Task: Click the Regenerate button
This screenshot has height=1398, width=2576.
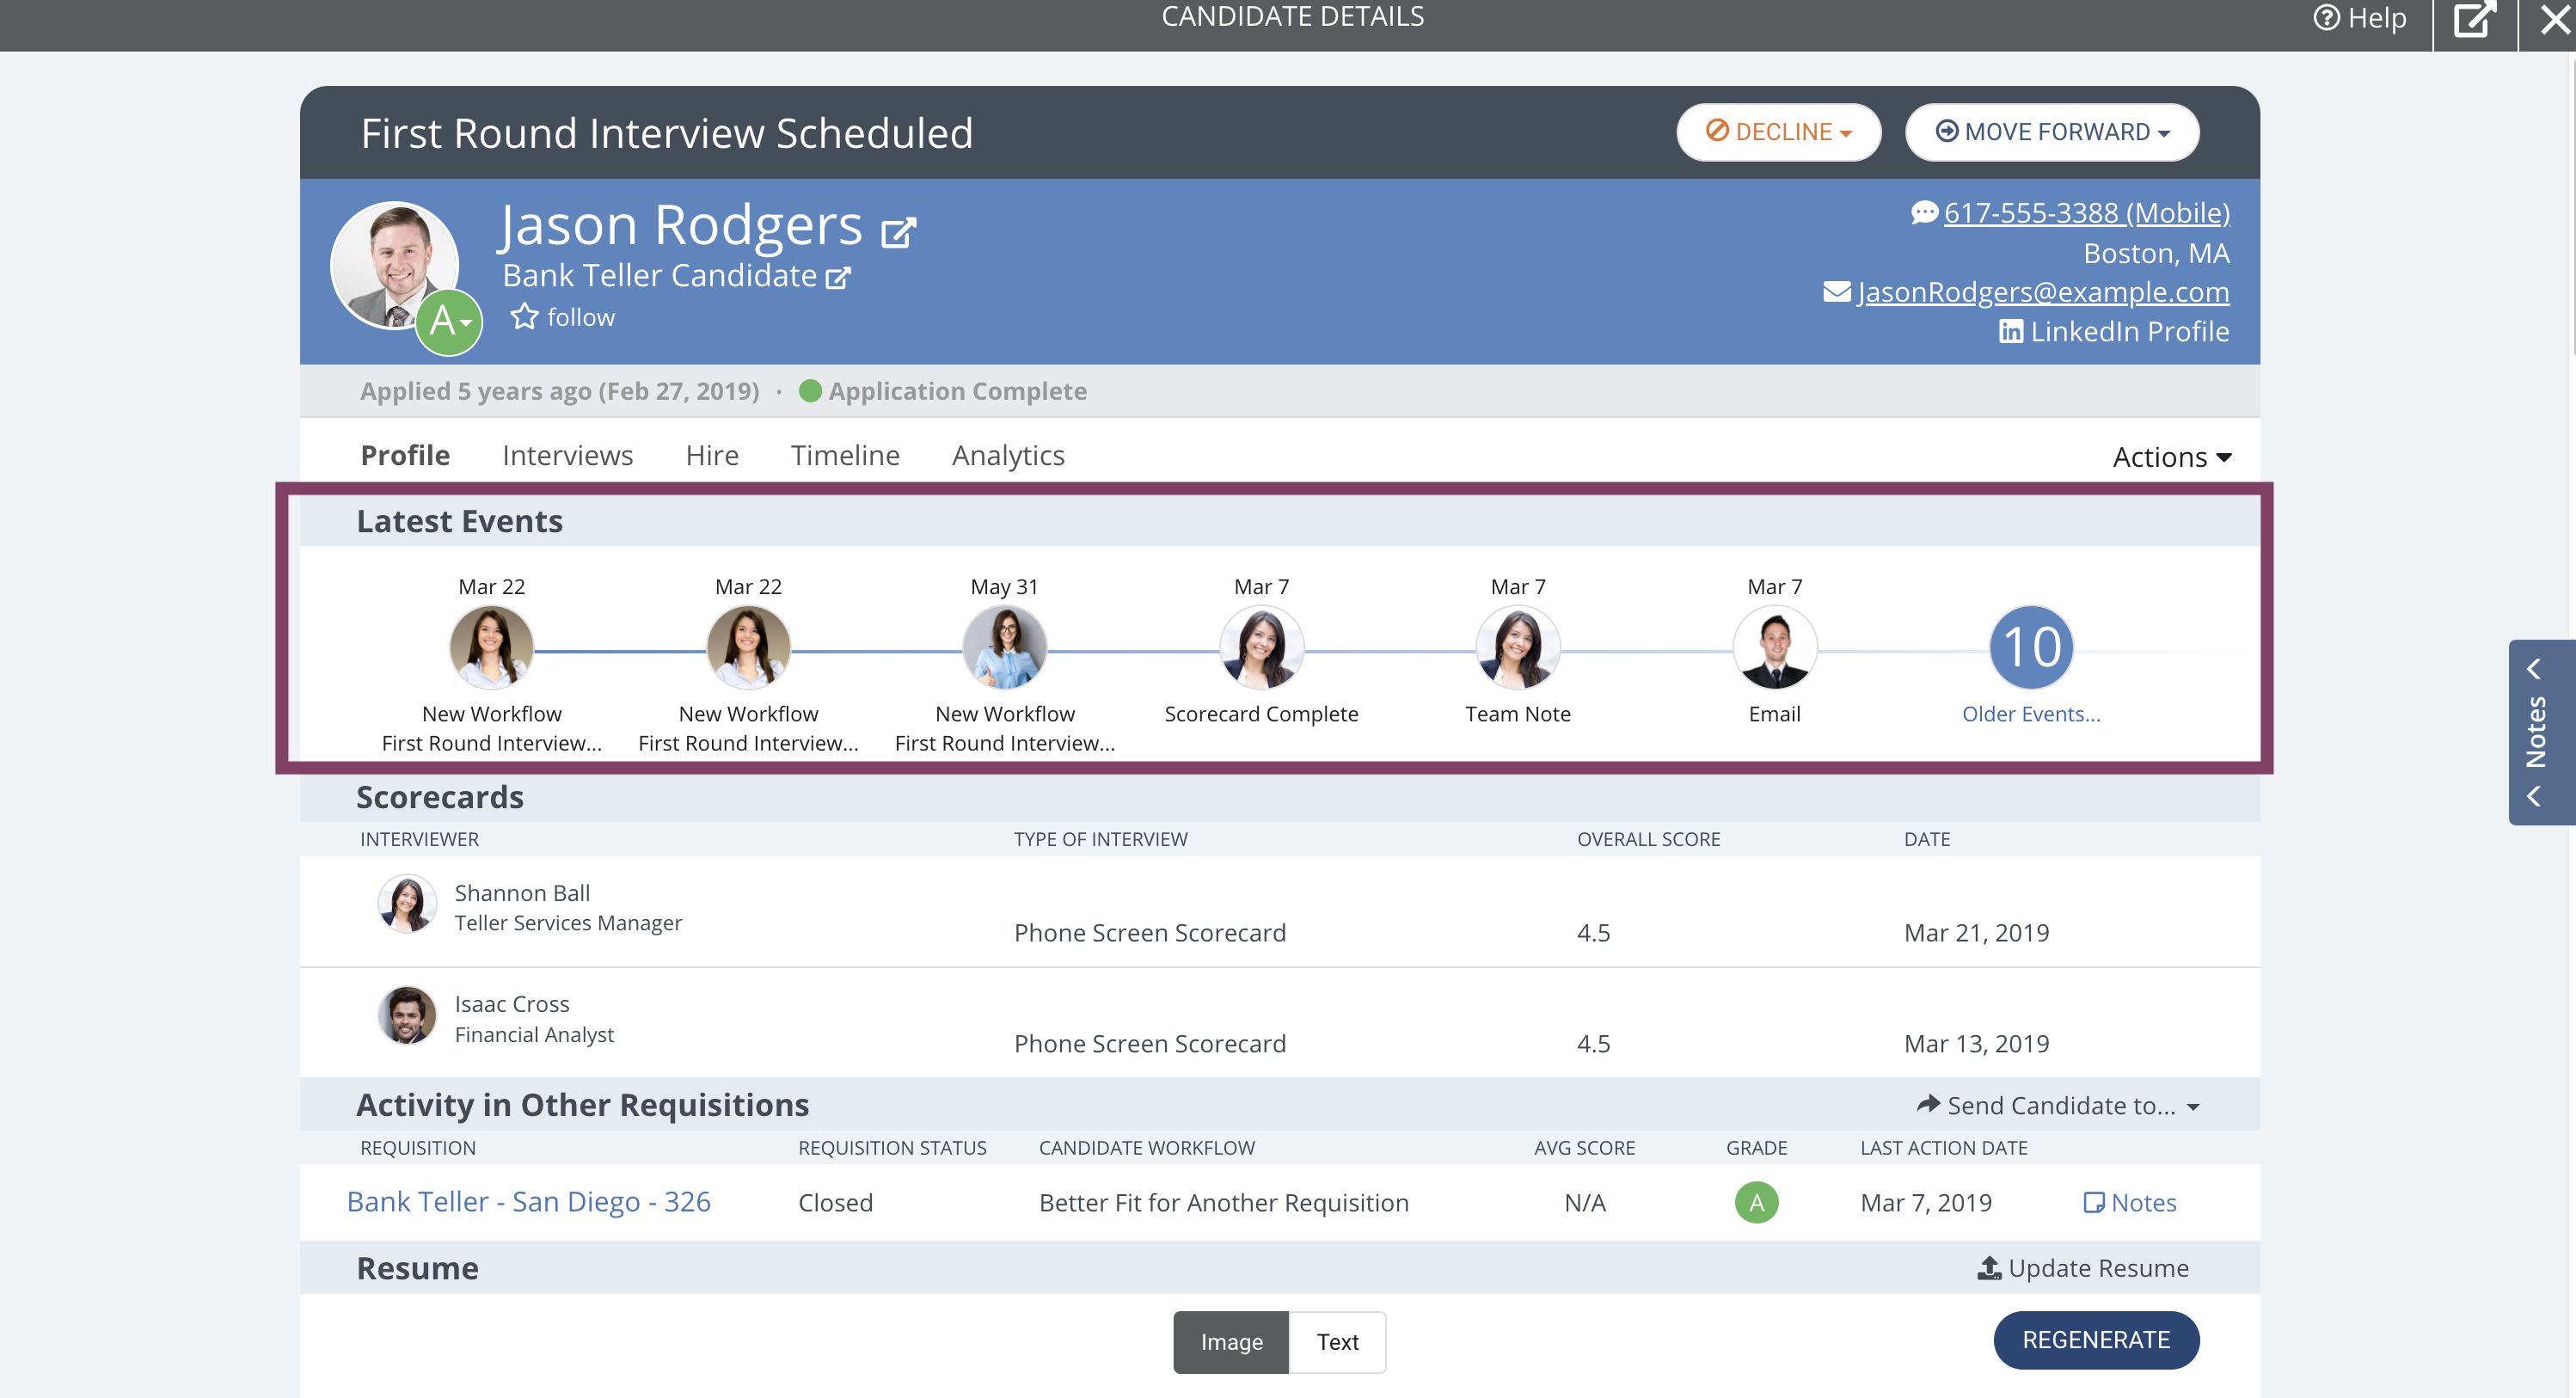Action: 2096,1340
